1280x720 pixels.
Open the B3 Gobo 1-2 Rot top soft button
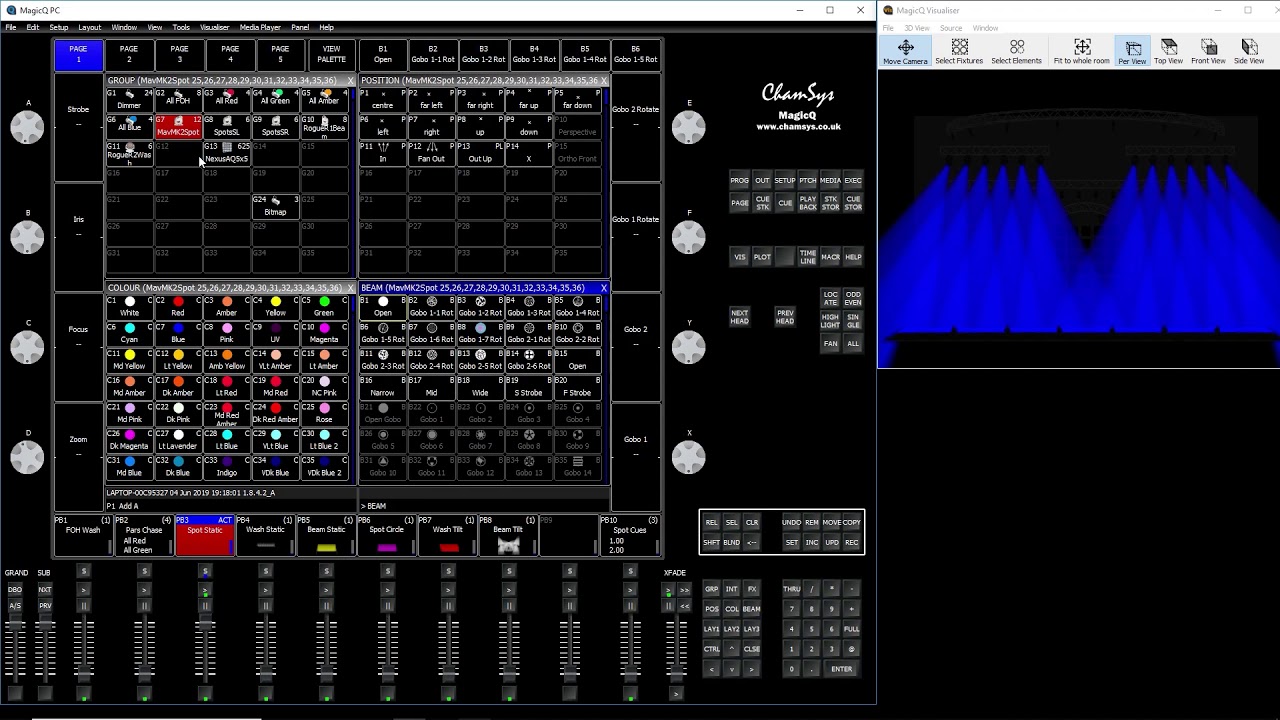tap(483, 54)
